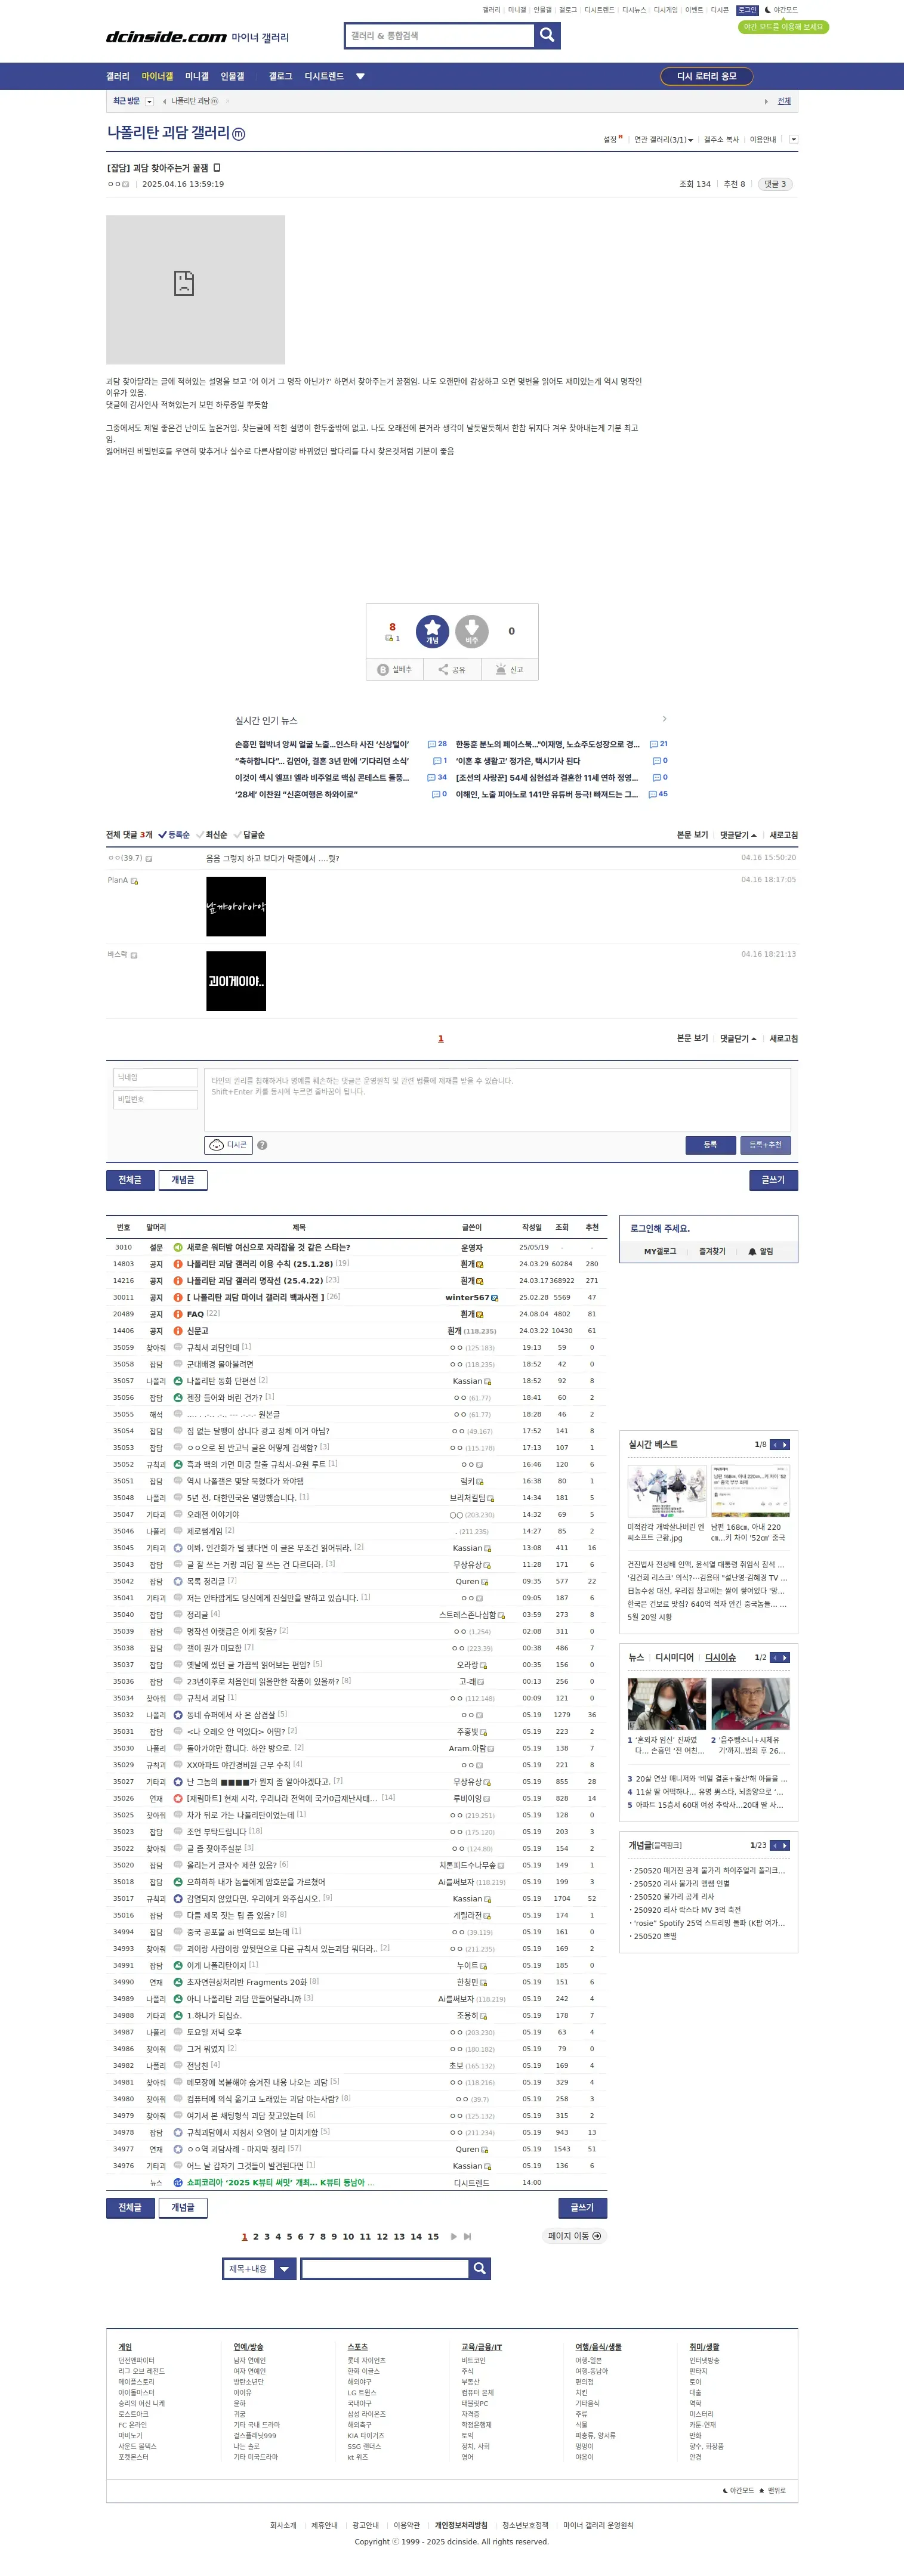Submit the comment with 등록+추천
904x2576 pixels.
[x=766, y=1145]
